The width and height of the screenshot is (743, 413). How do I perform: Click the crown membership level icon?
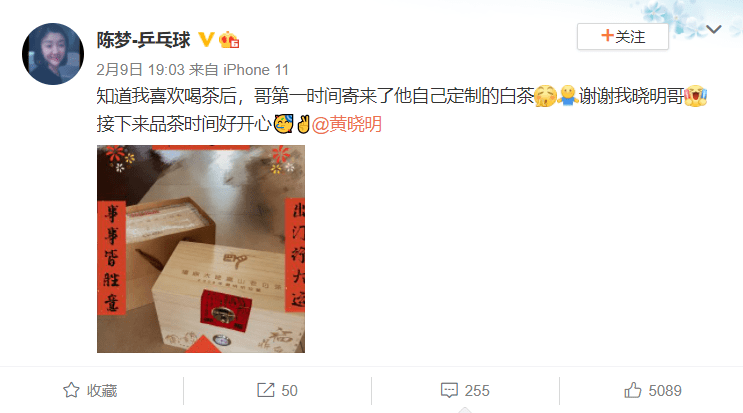tap(229, 40)
